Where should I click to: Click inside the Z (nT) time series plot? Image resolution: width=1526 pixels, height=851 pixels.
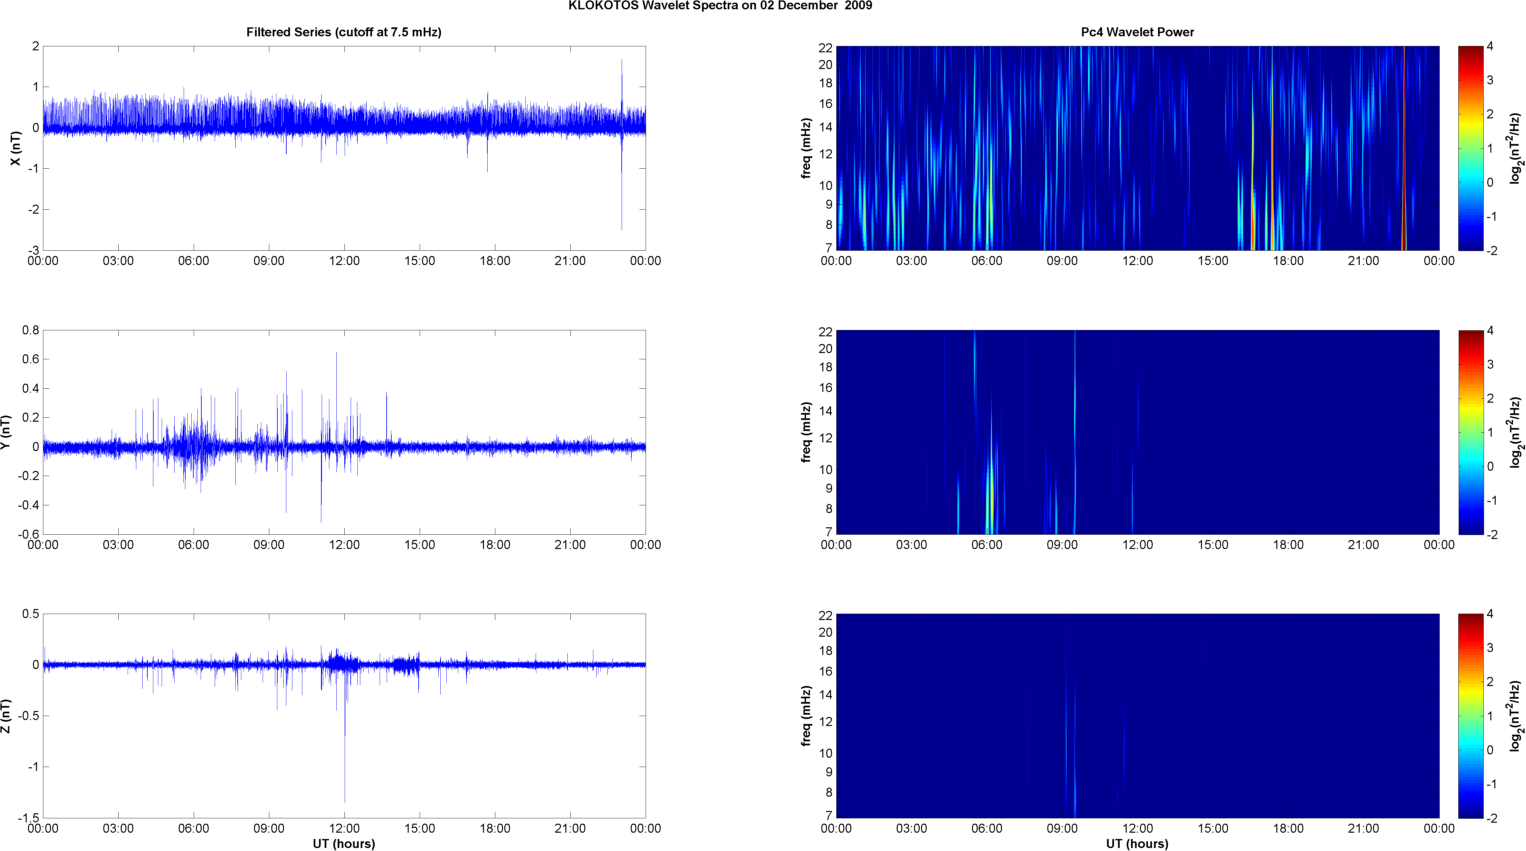coord(480,740)
